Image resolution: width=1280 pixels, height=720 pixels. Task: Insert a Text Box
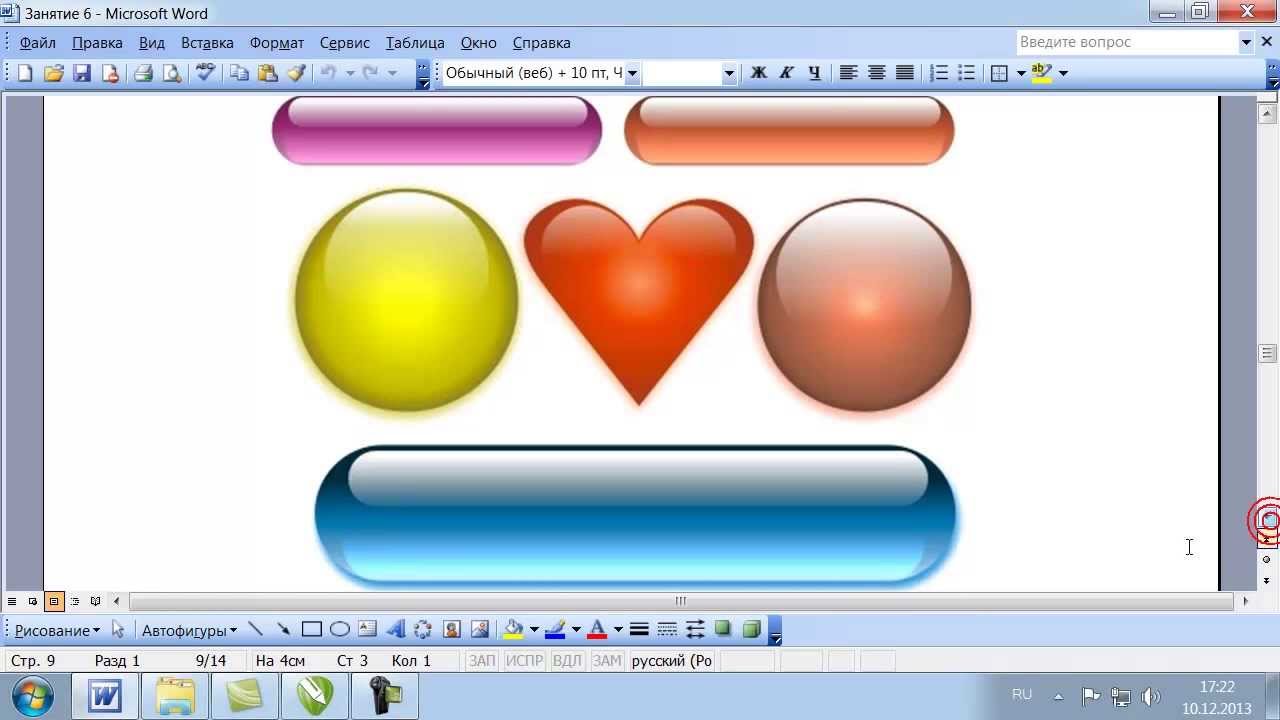tap(367, 630)
